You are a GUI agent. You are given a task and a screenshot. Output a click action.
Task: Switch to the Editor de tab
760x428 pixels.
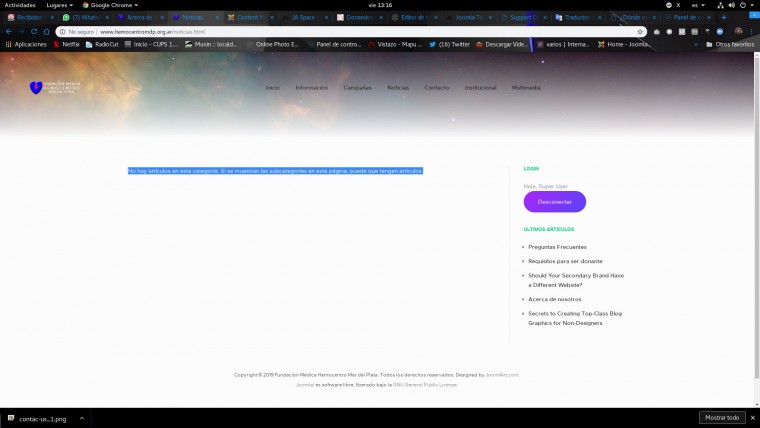(x=412, y=17)
